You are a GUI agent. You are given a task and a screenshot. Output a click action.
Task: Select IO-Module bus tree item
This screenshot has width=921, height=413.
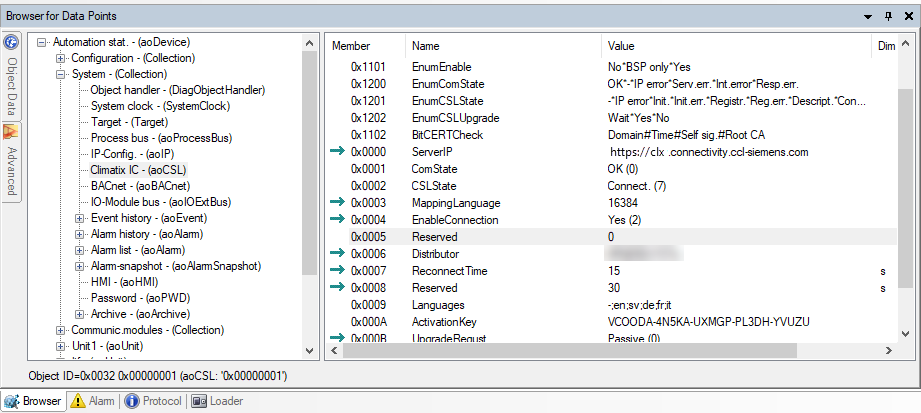click(x=161, y=202)
